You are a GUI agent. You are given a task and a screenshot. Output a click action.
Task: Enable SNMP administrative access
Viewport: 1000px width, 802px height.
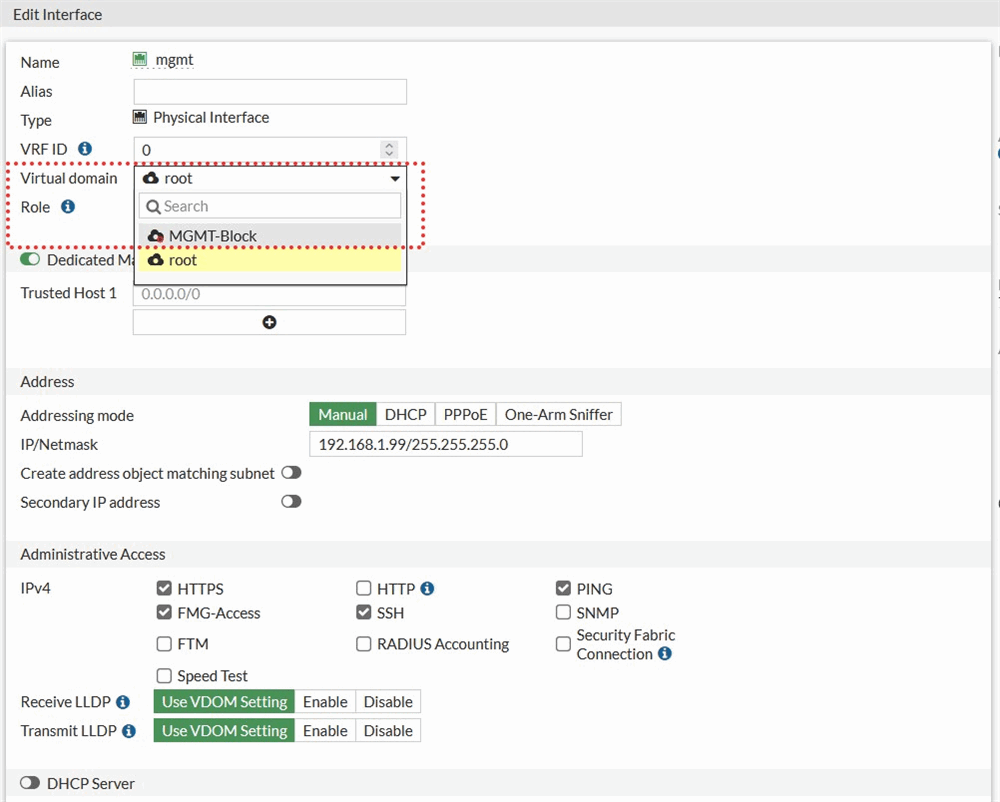click(564, 613)
